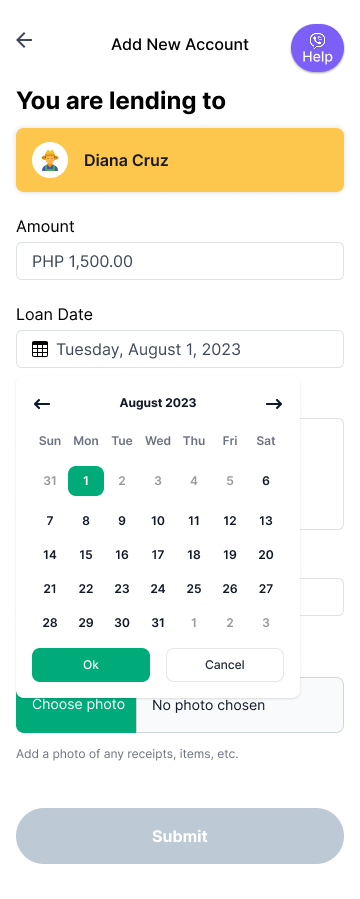Pick August 24 in the calendar
Viewport: 360px width, 899px height.
(158, 589)
